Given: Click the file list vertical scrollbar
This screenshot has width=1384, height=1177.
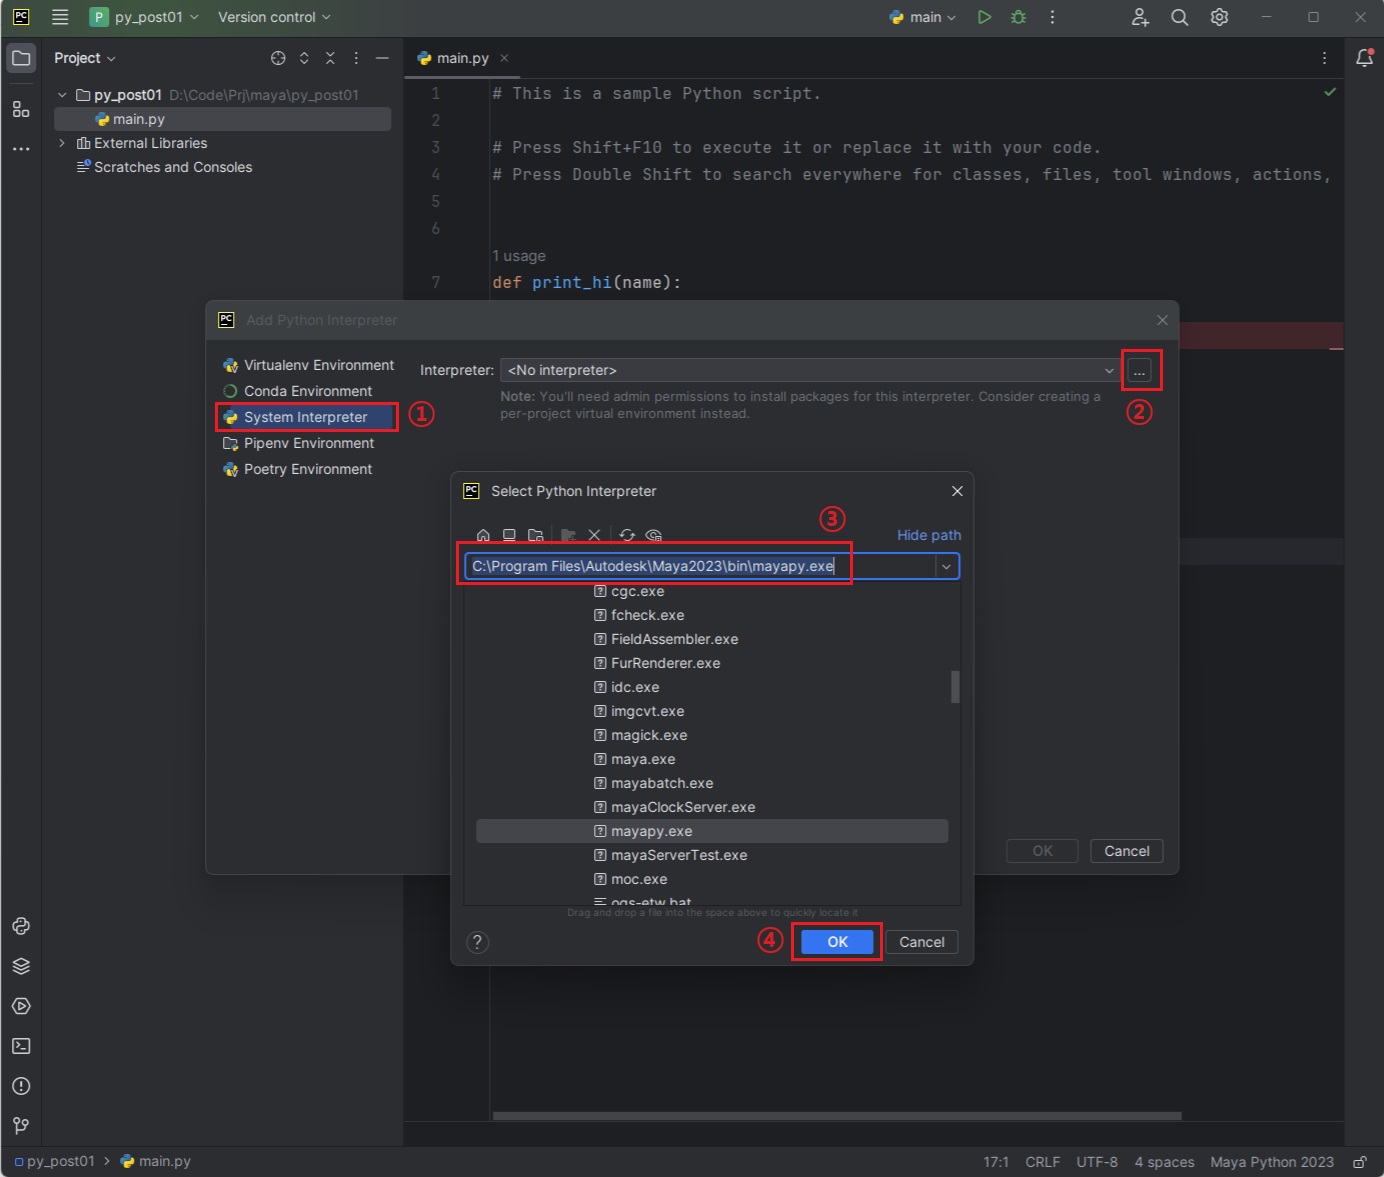Looking at the screenshot, I should coord(955,687).
